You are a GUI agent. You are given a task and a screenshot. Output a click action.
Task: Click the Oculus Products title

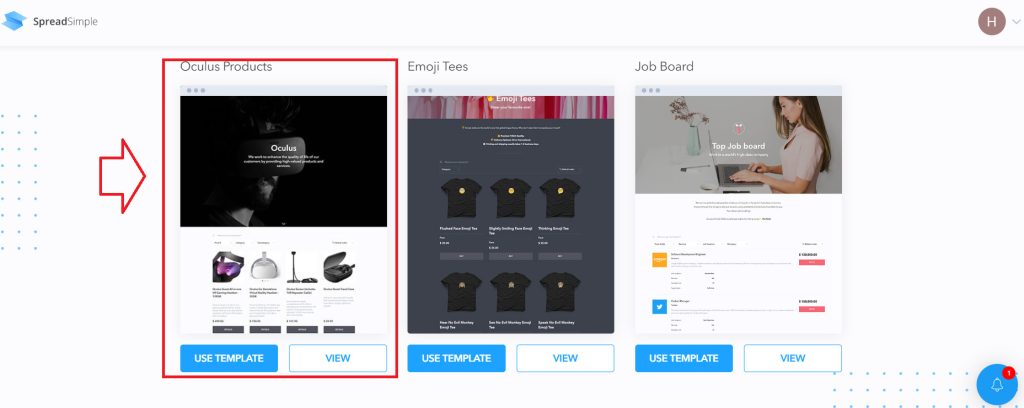pyautogui.click(x=226, y=67)
